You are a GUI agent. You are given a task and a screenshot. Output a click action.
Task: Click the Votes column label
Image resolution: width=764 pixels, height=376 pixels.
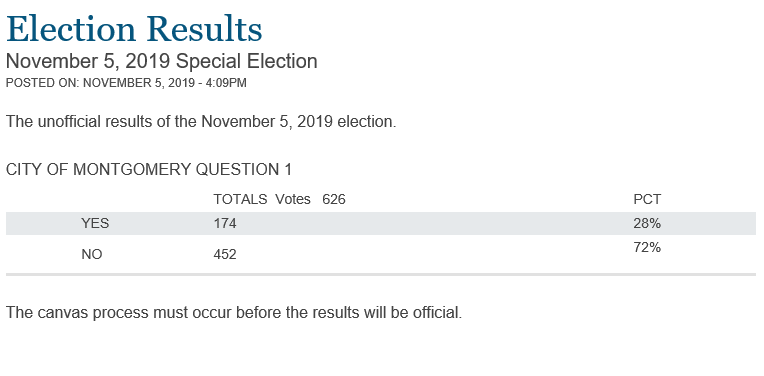pos(293,199)
